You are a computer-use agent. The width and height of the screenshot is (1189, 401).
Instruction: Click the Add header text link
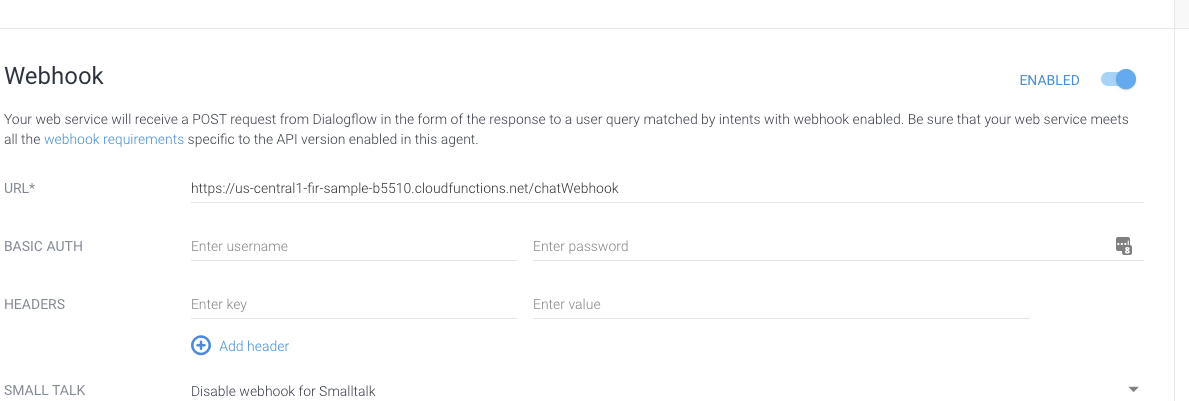(x=254, y=346)
